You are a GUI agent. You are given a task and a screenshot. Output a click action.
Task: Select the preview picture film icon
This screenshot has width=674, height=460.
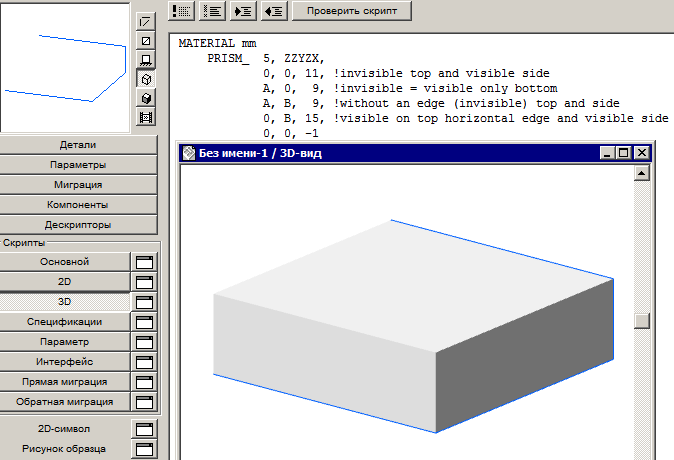146,117
